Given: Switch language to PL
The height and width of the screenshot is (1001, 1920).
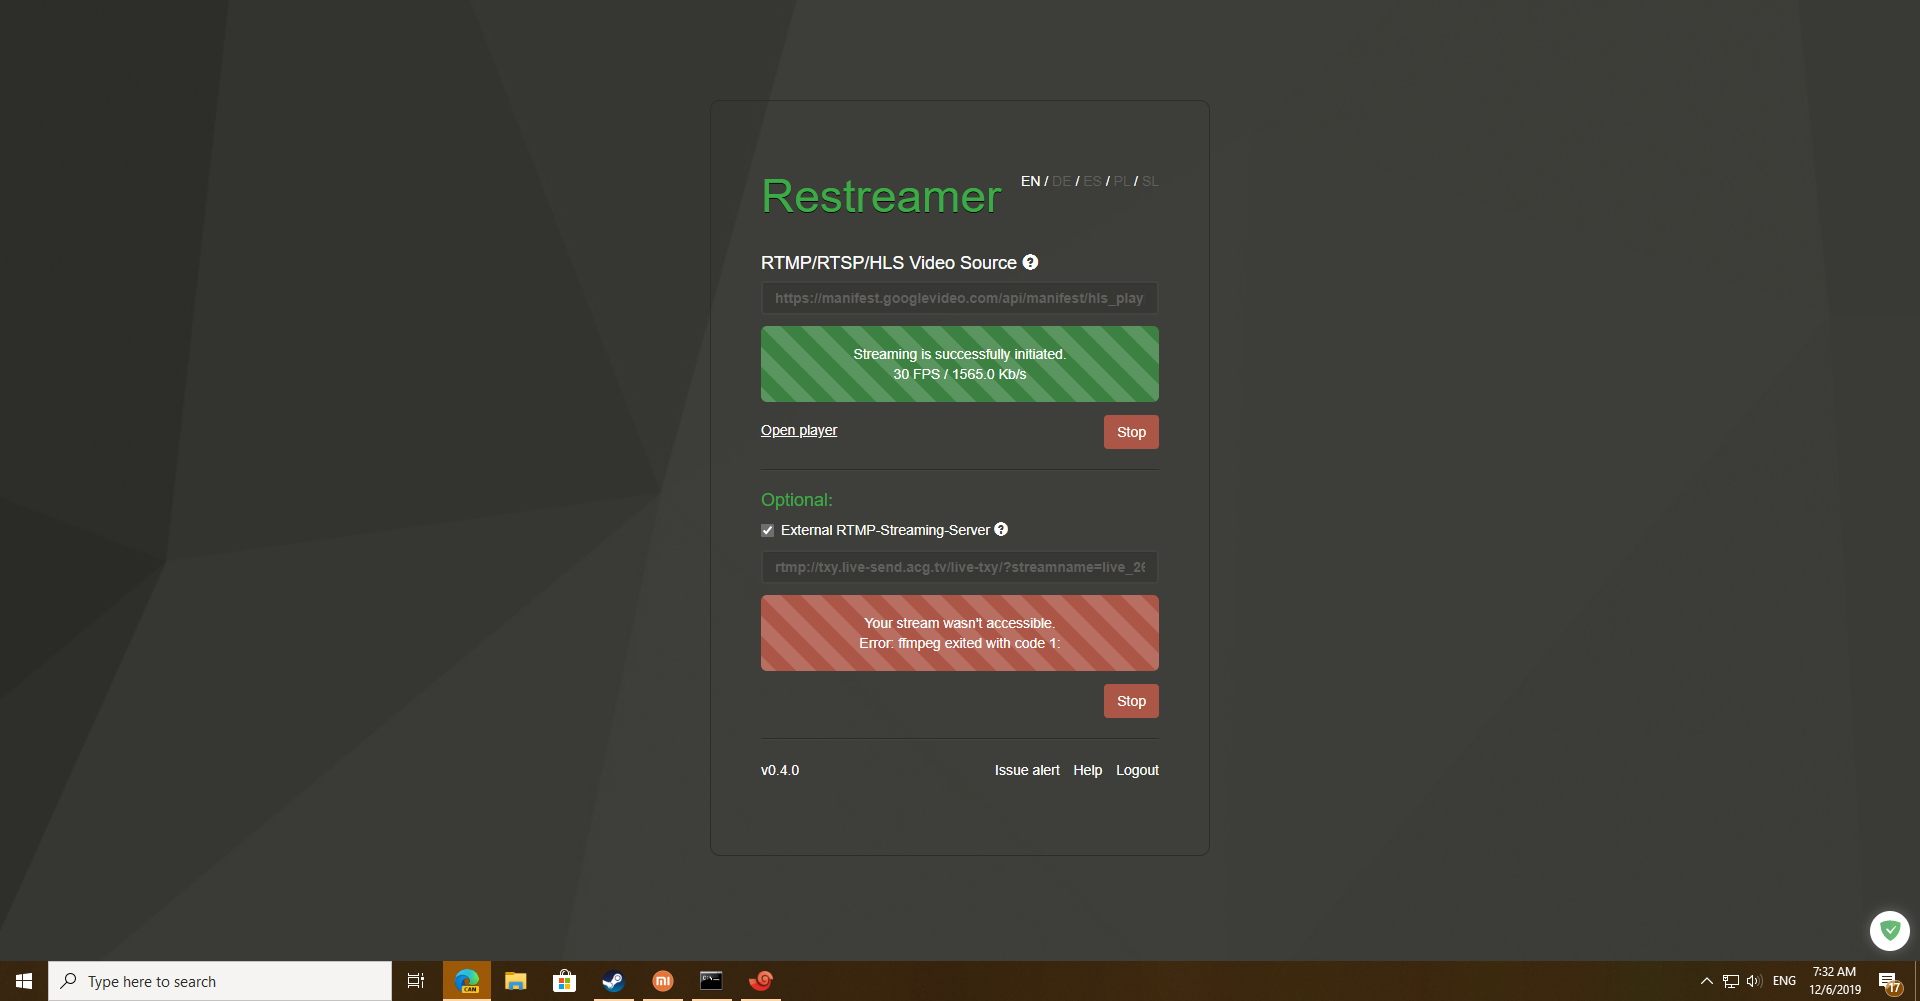Looking at the screenshot, I should (x=1121, y=181).
